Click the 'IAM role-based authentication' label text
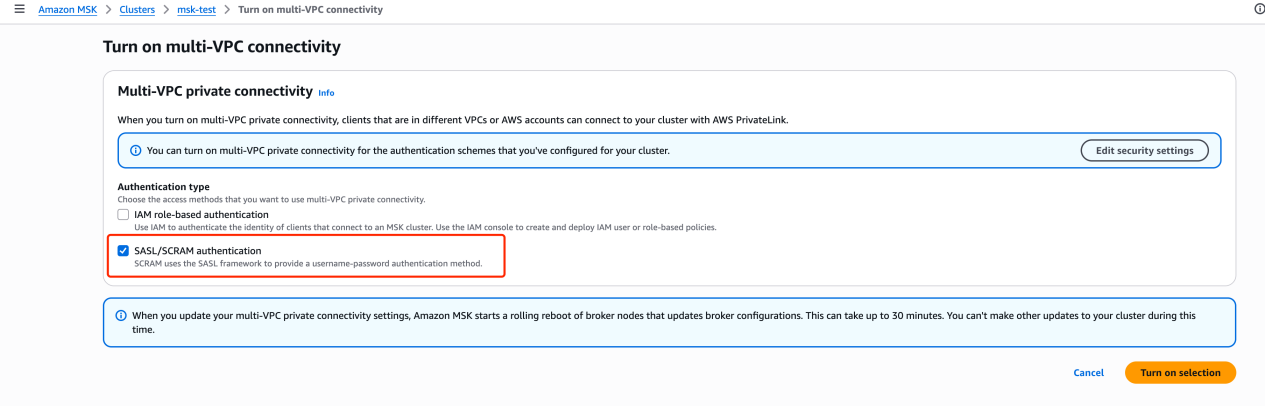 coord(201,214)
